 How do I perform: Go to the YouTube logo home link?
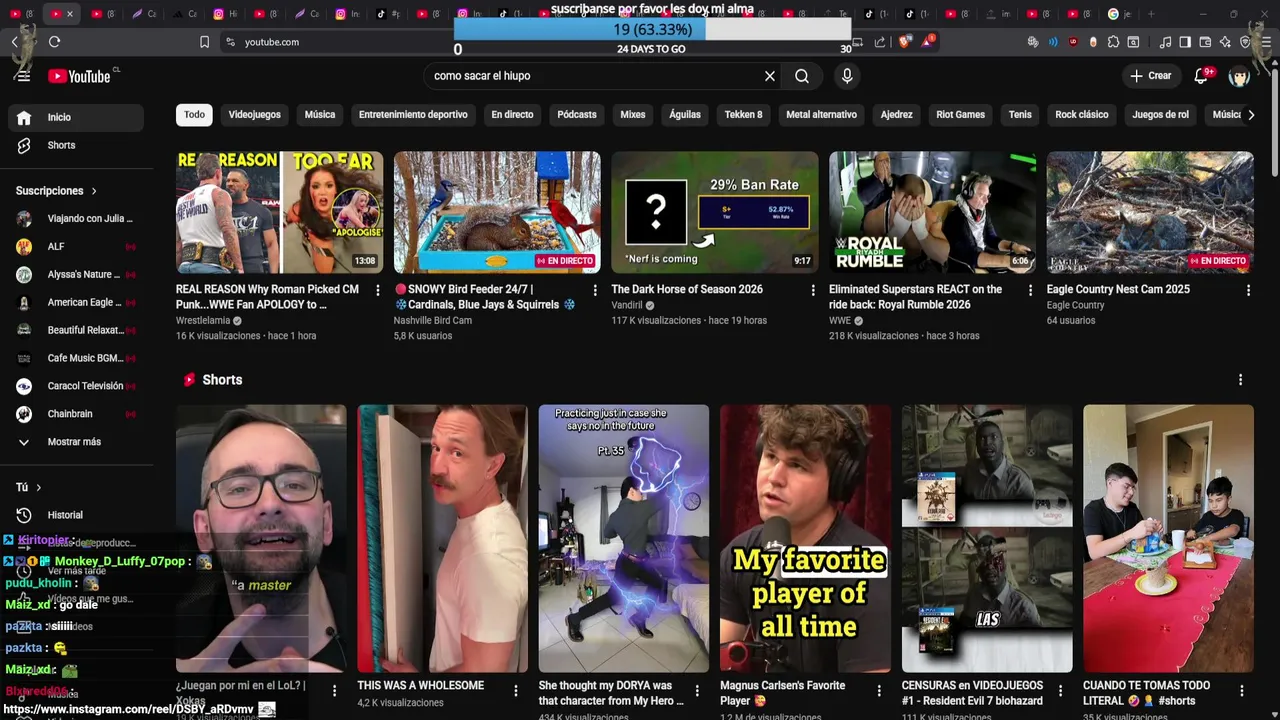coord(80,76)
